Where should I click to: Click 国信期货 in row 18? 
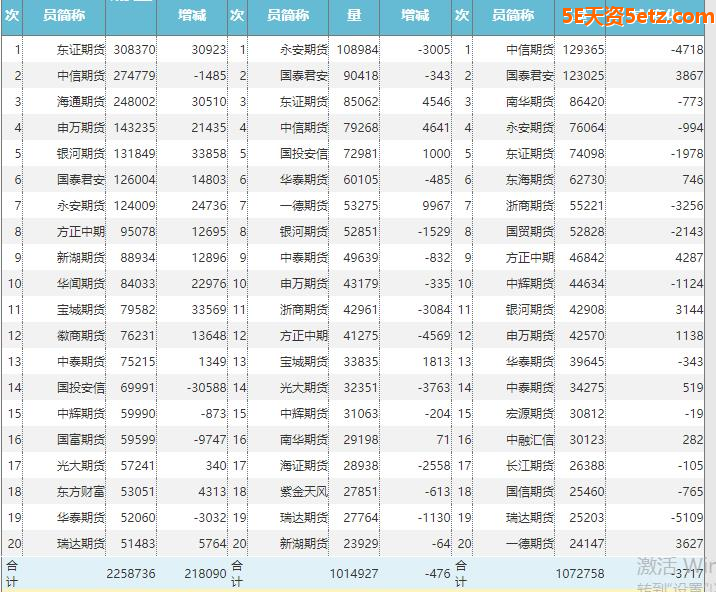tap(530, 492)
